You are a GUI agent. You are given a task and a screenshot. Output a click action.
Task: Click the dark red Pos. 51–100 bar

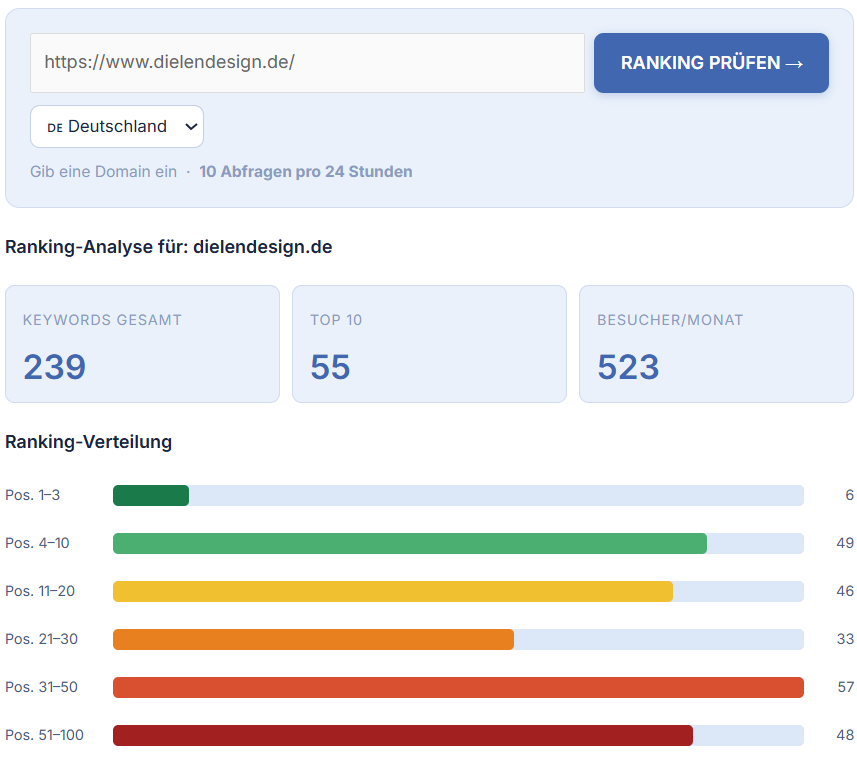point(403,735)
